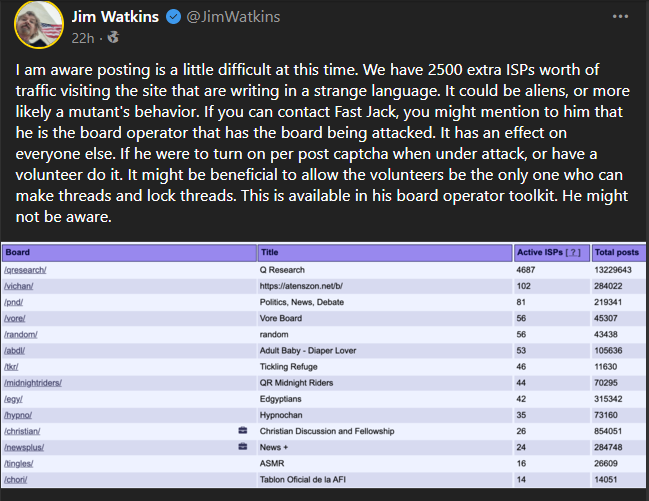Click the globe visibility icon beside 22h

[x=113, y=38]
